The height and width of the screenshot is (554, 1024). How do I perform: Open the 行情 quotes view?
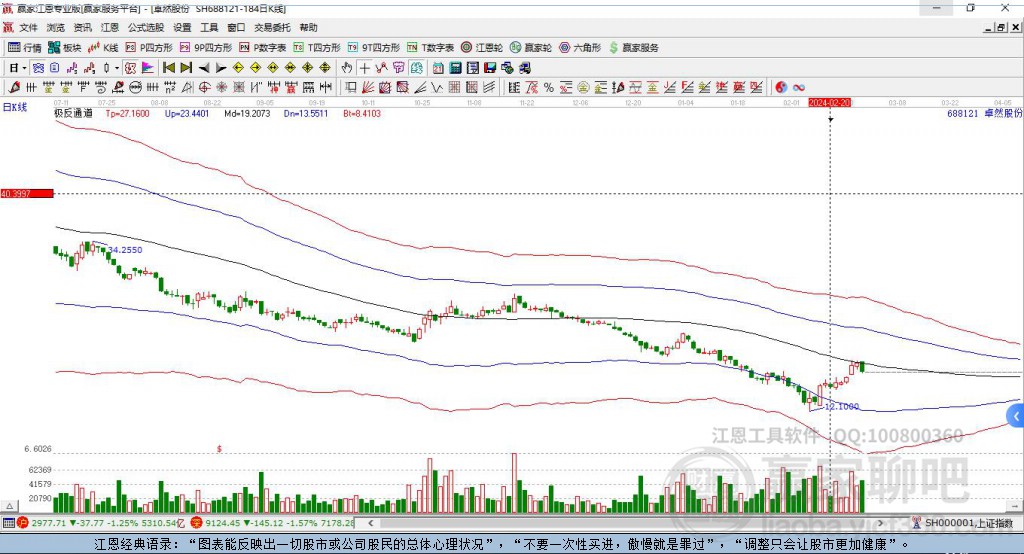tap(24, 48)
